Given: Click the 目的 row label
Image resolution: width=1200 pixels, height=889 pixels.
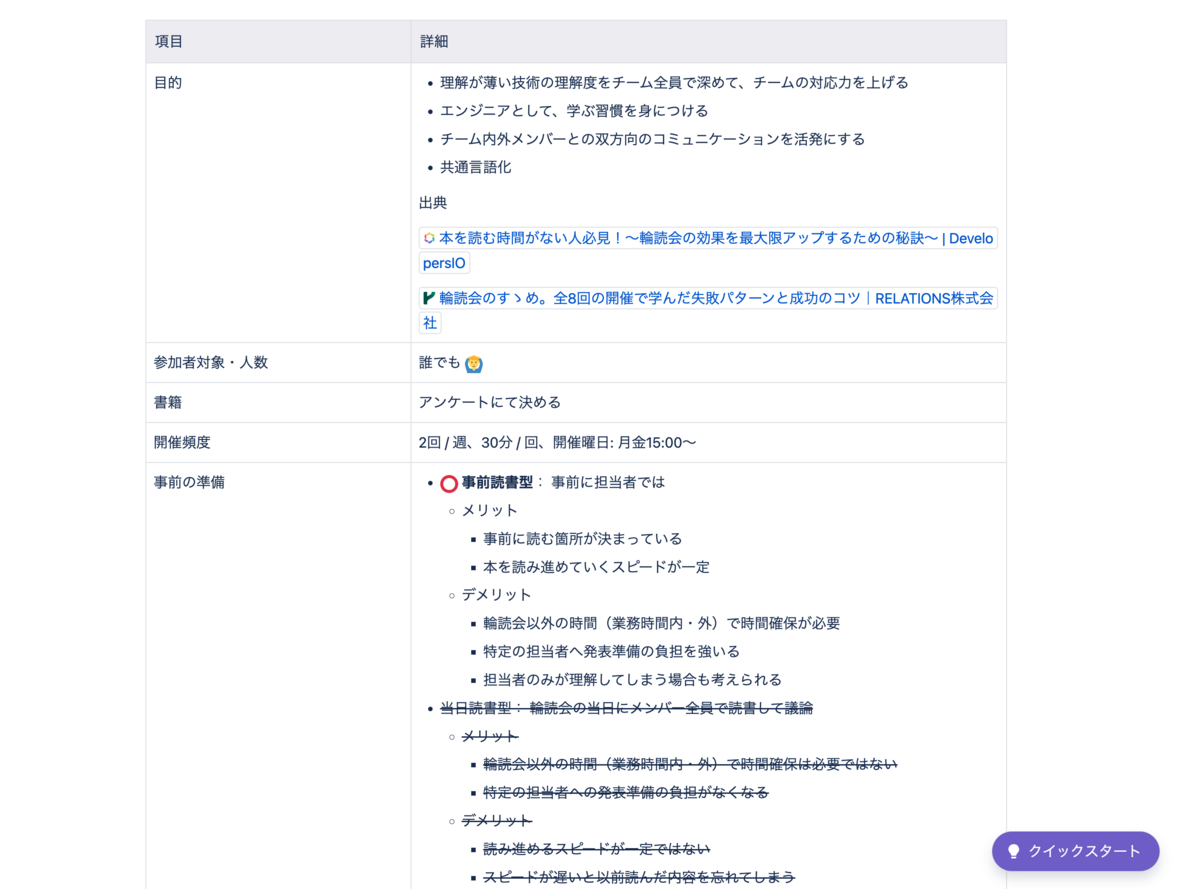Looking at the screenshot, I should pos(166,82).
